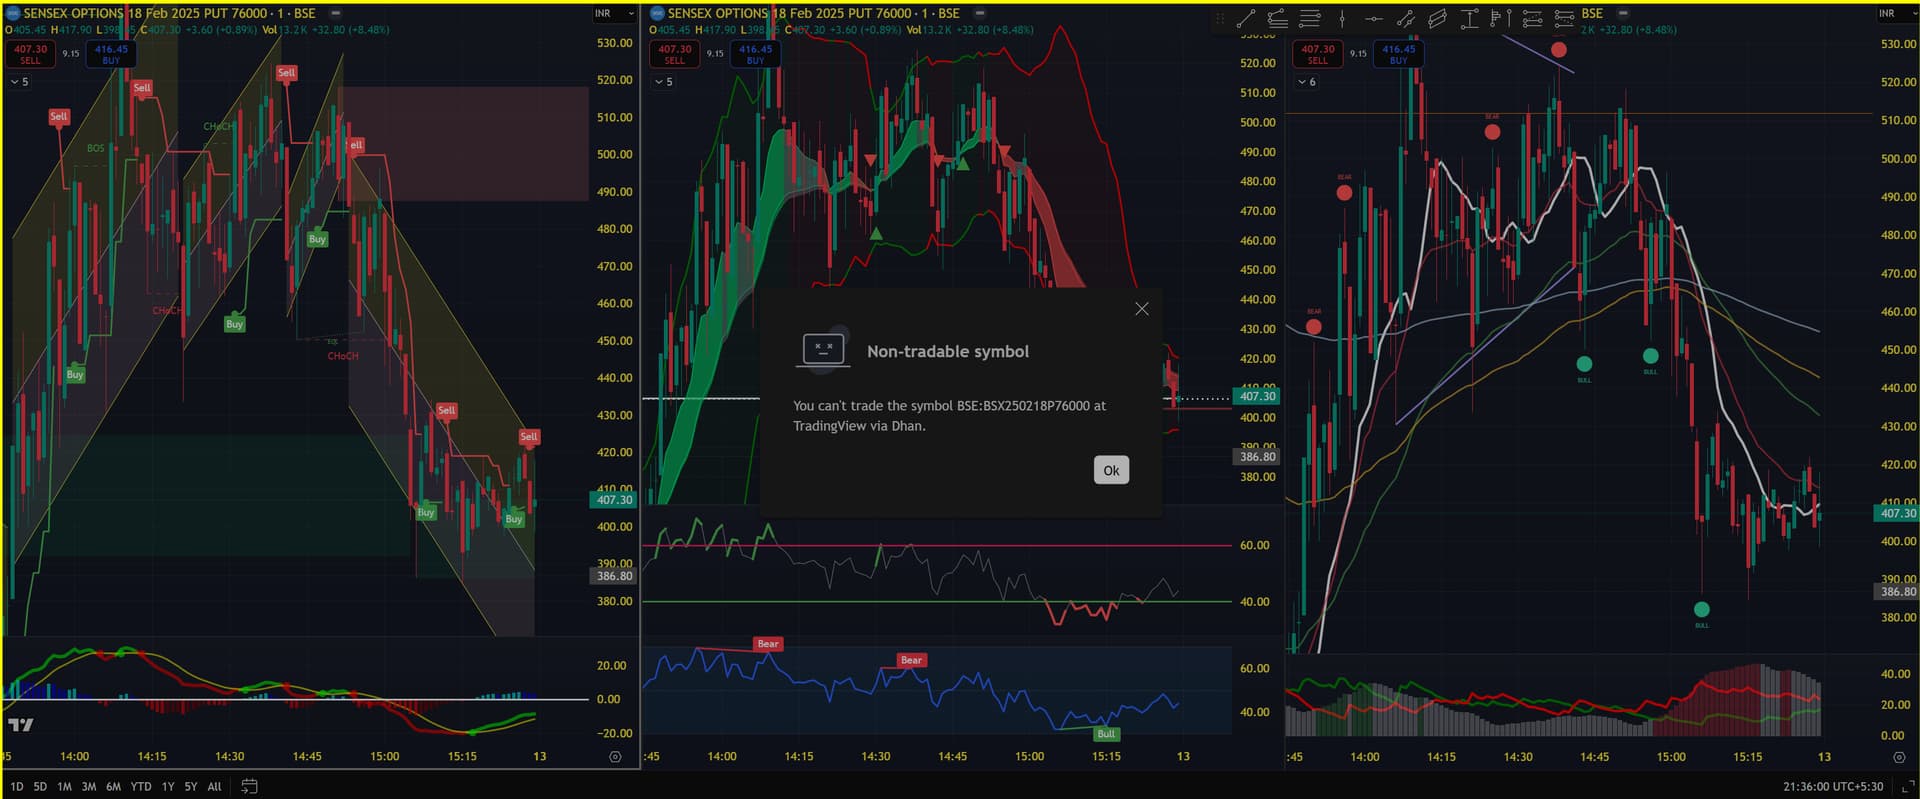
Task: Set date range to 6M
Action: [x=113, y=787]
